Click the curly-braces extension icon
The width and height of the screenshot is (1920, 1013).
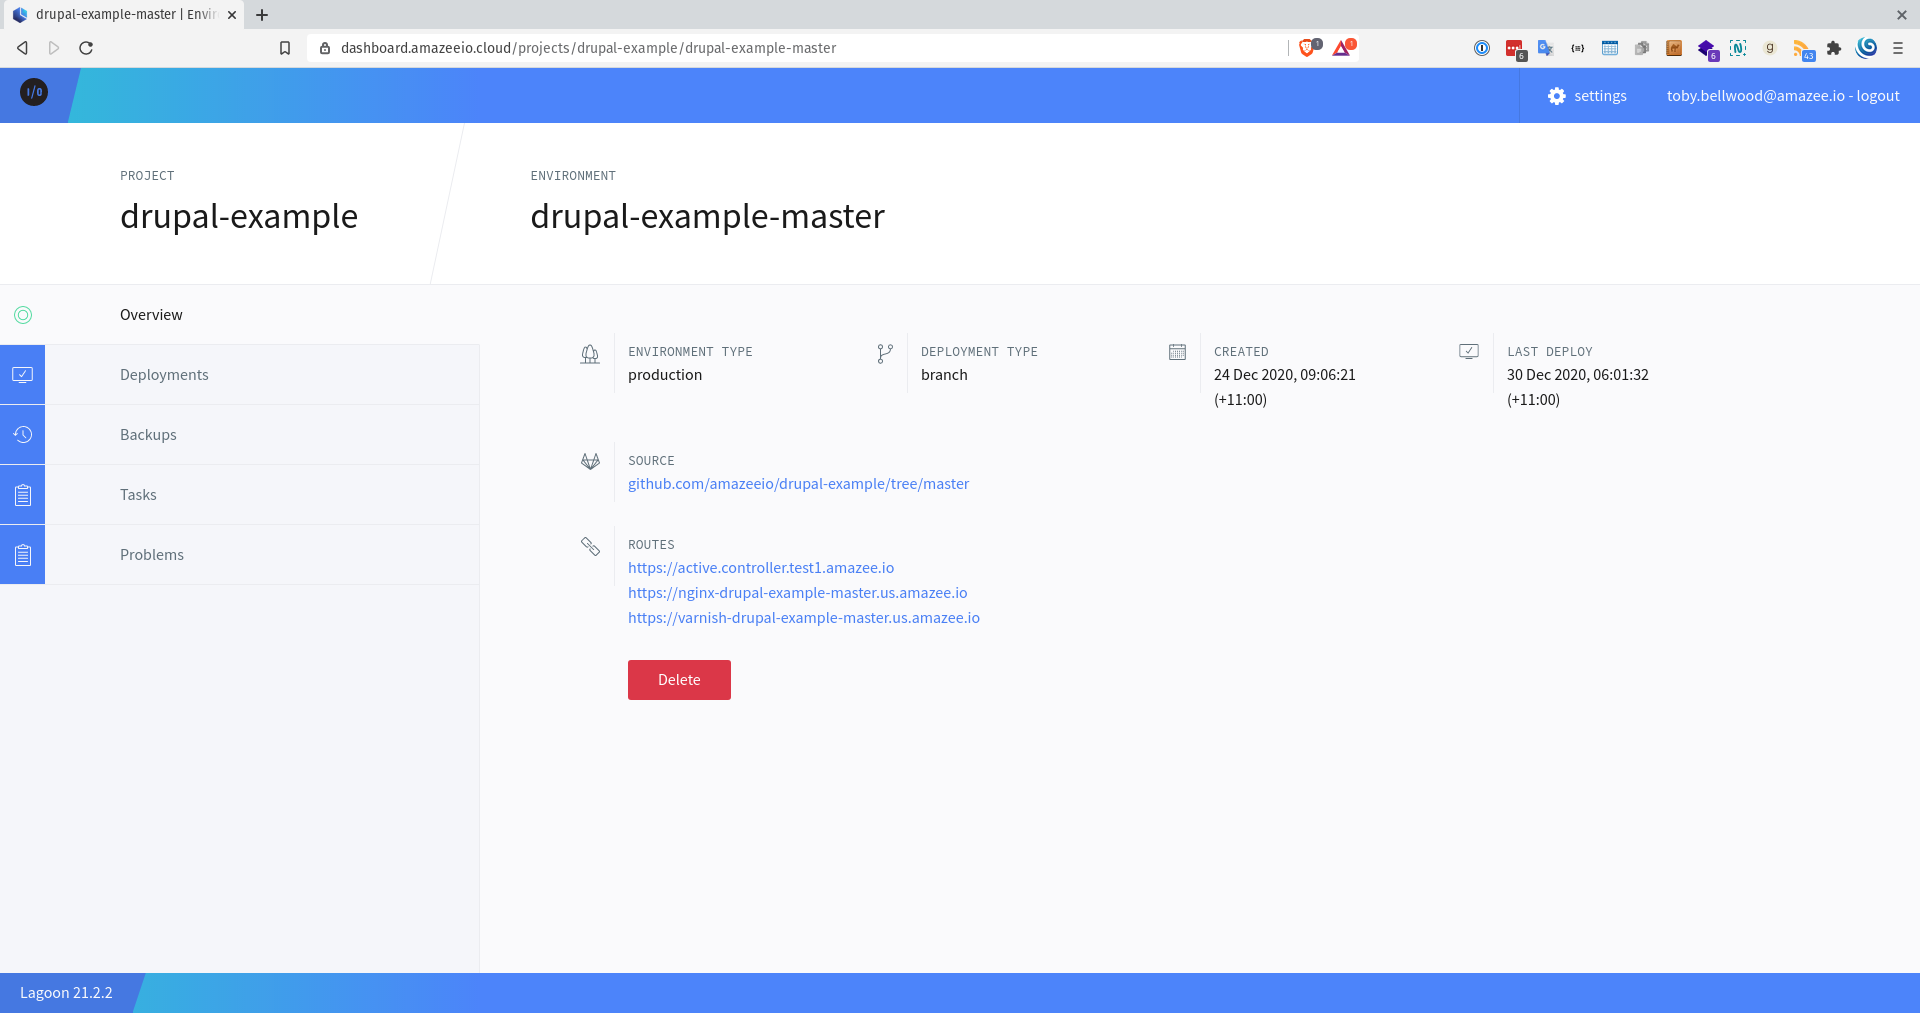1578,48
